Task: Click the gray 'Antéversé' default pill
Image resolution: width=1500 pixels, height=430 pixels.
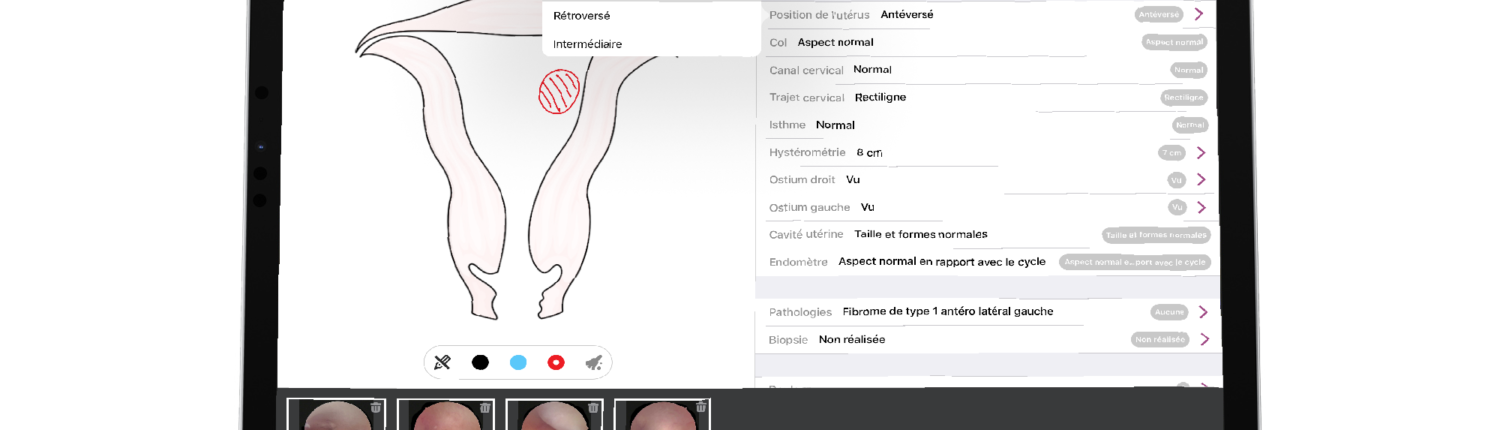Action: coord(1159,14)
